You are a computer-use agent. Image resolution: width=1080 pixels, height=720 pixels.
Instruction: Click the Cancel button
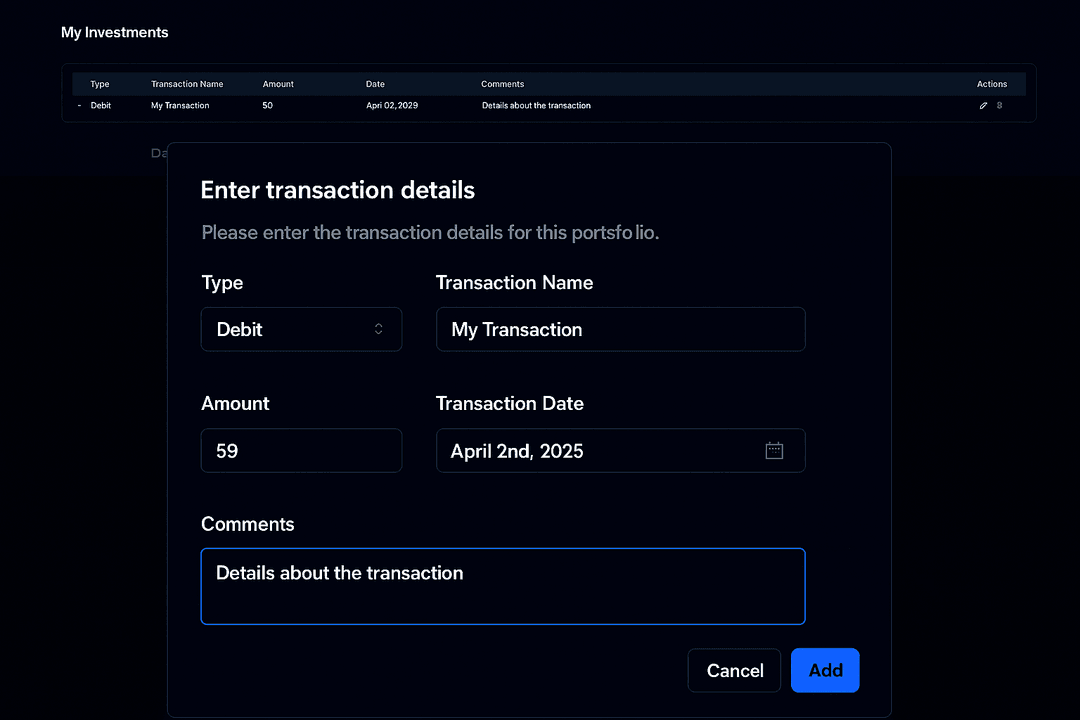click(734, 670)
